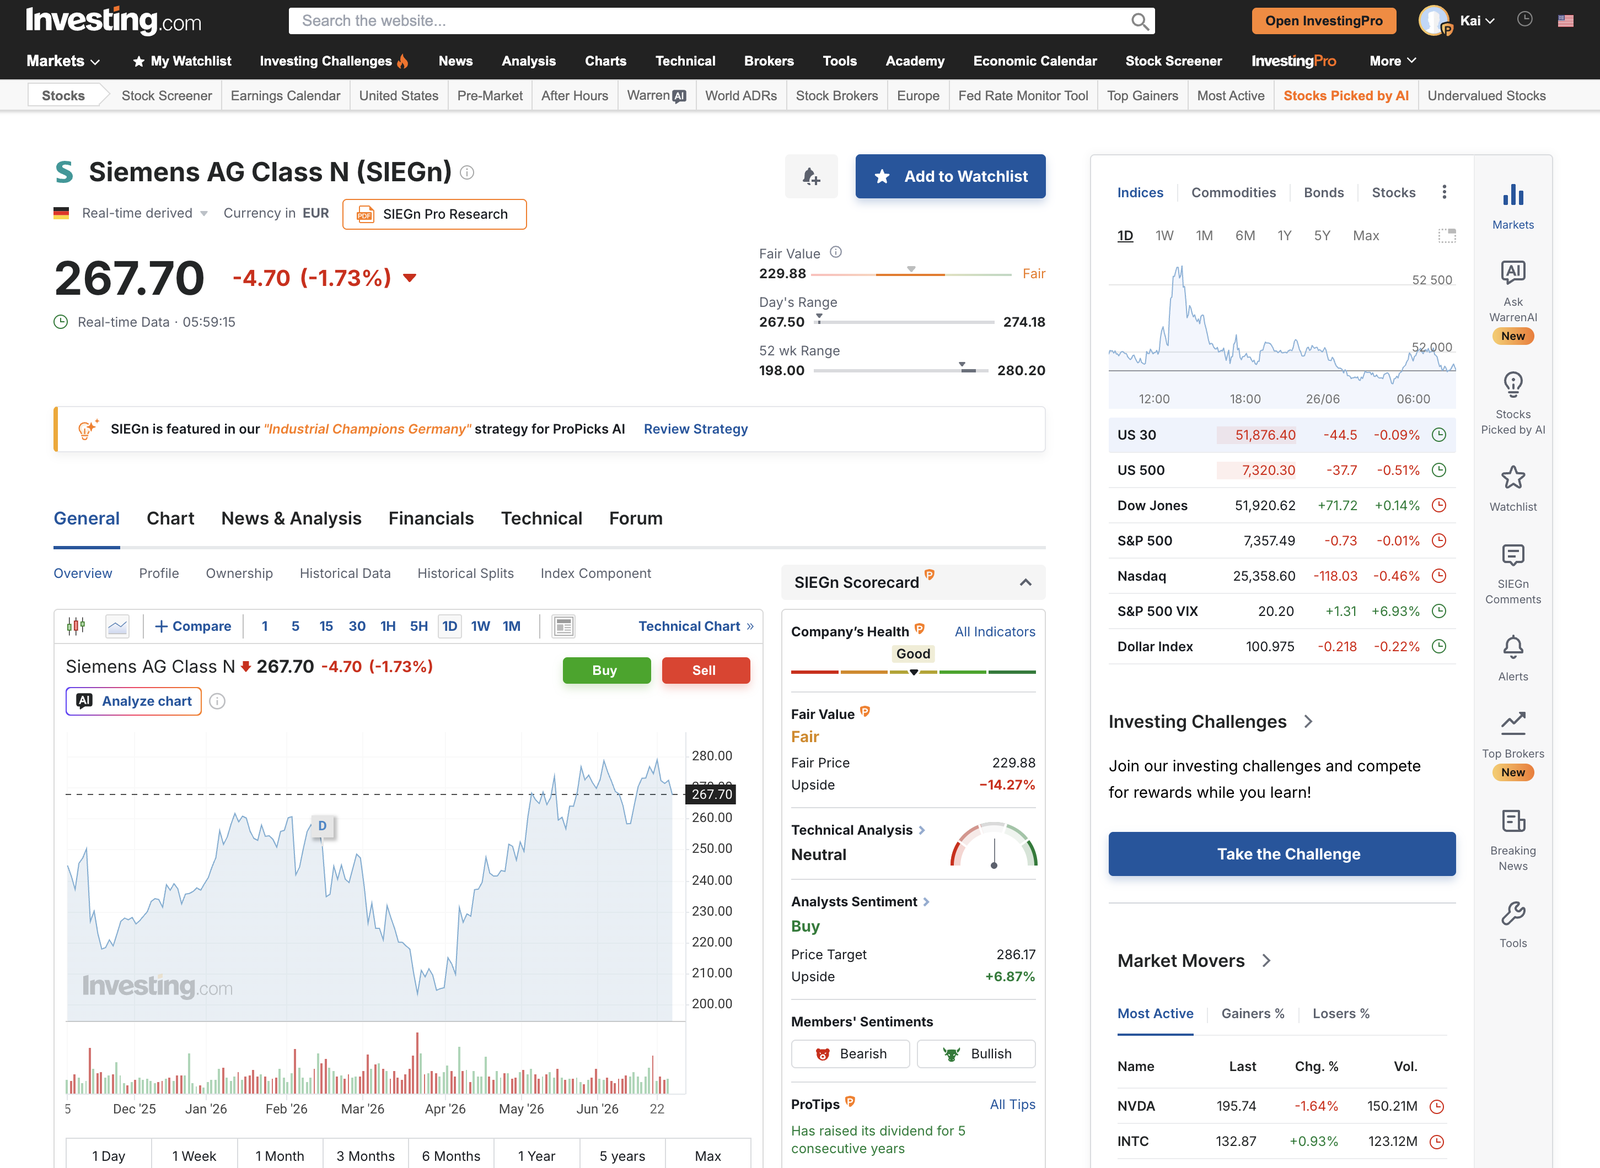Viewport: 1600px width, 1168px height.
Task: Click the Analyze chart AI button
Action: 134,701
